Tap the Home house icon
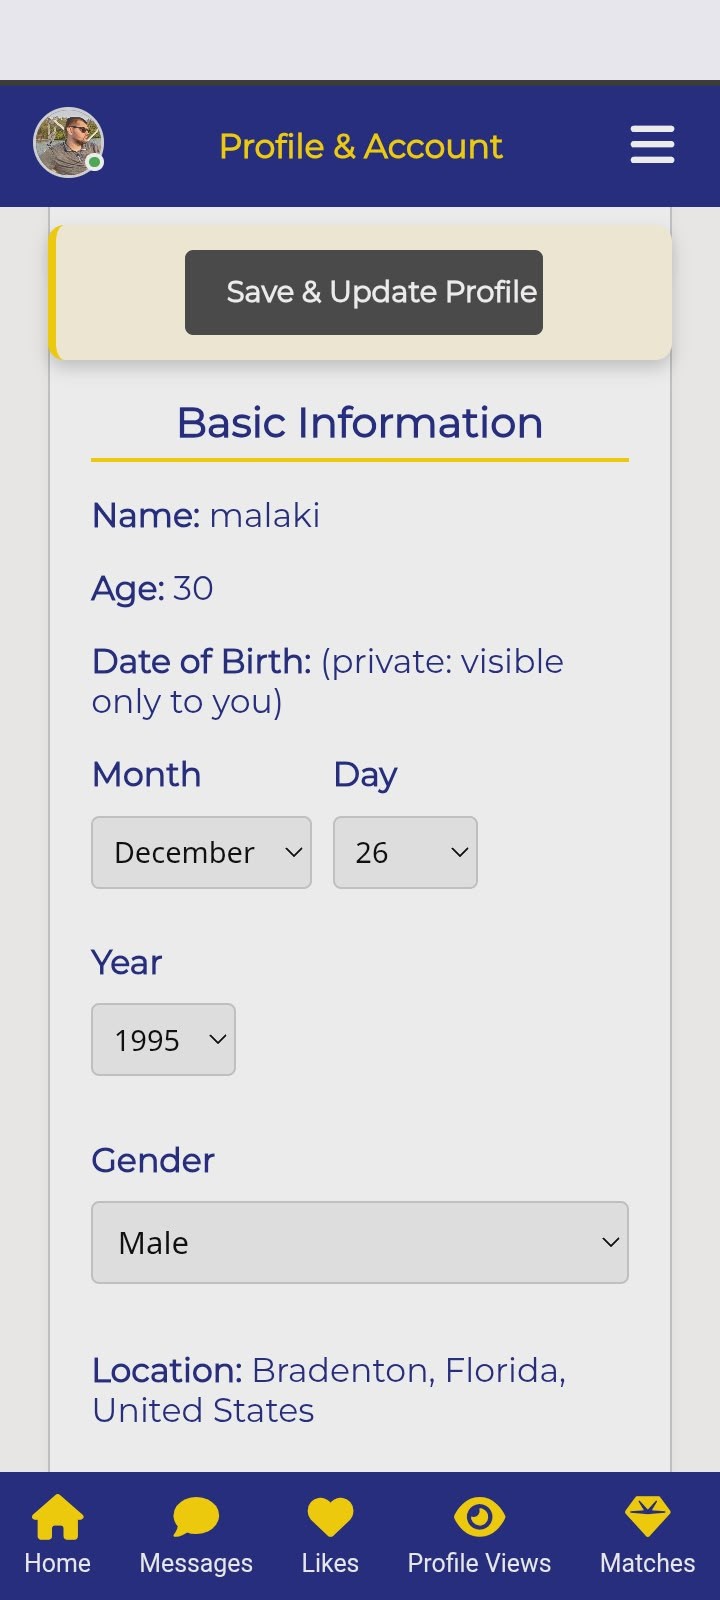Viewport: 720px width, 1600px height. [x=57, y=1516]
